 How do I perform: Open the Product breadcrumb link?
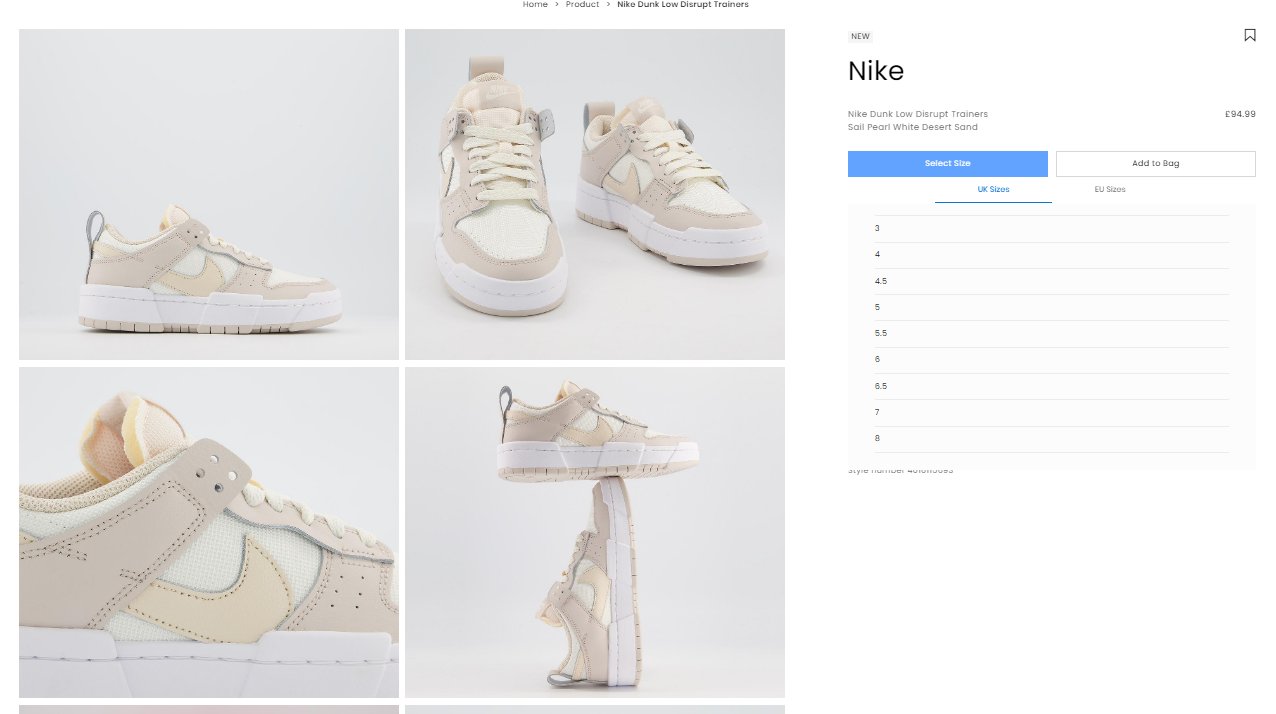582,5
